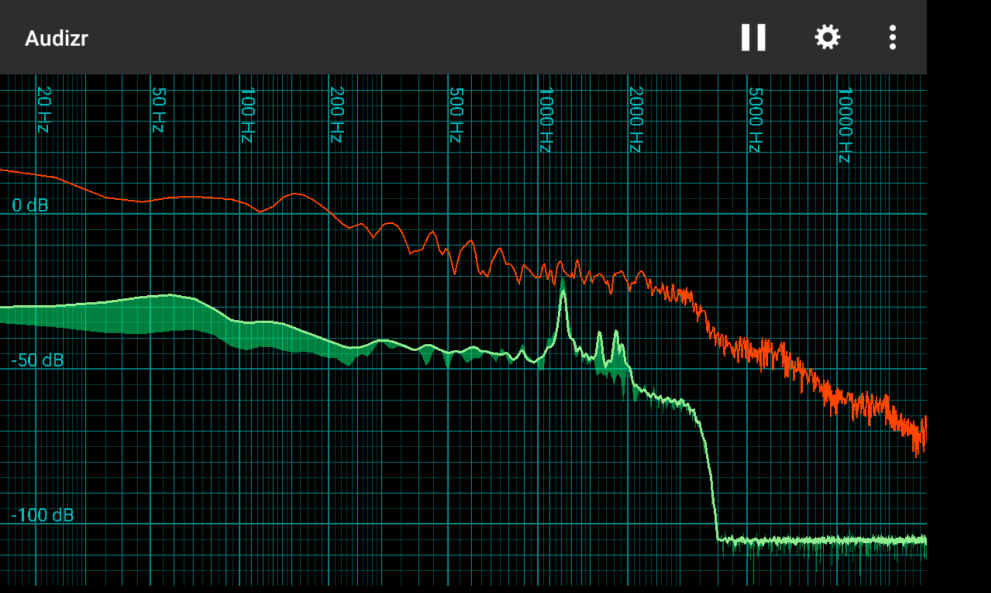Tap the 1000 Hz frequency label
This screenshot has width=991, height=593.
(x=545, y=119)
